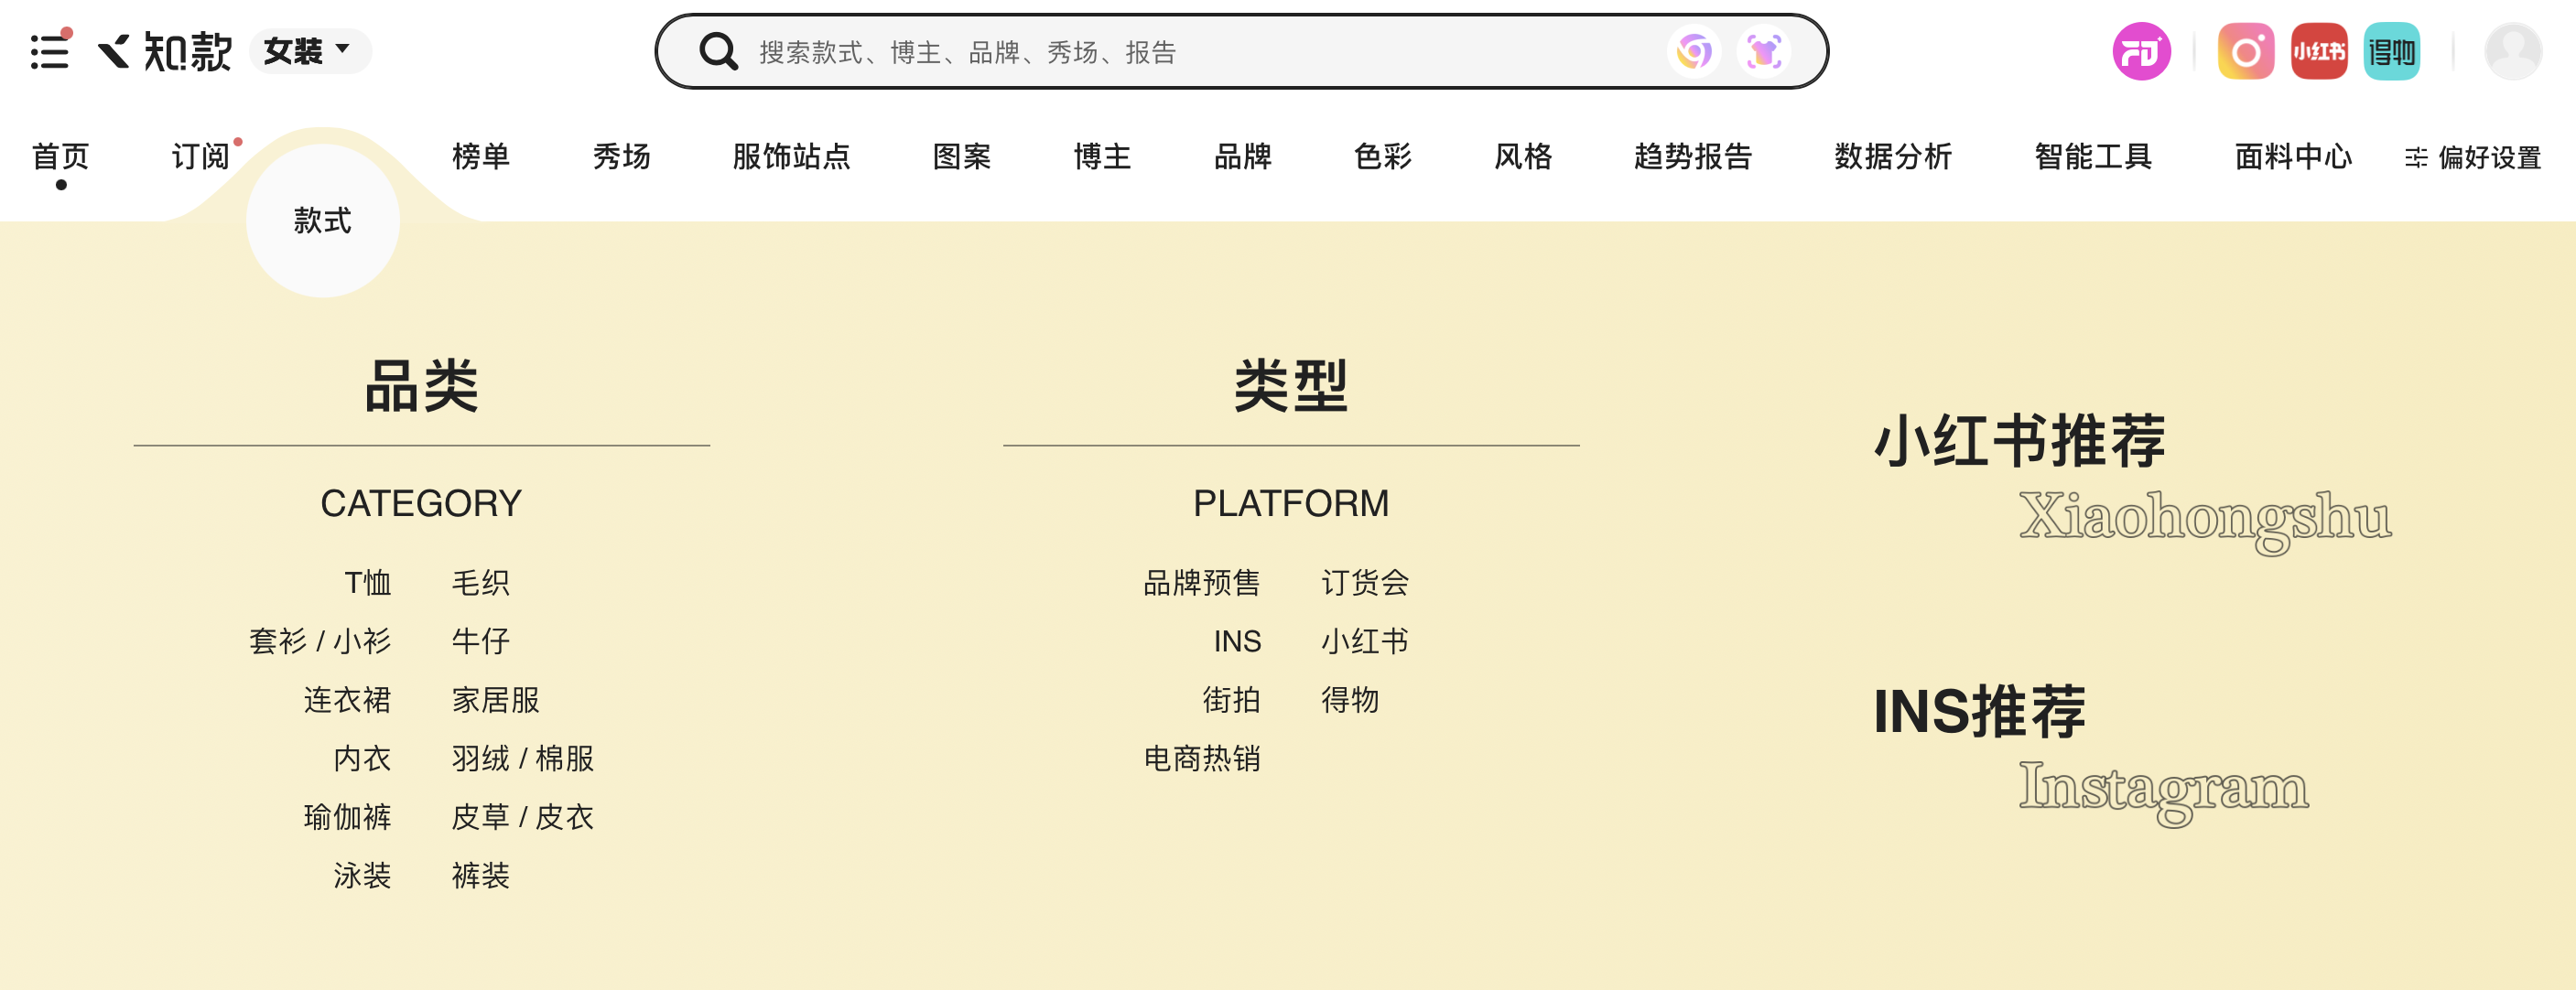This screenshot has width=2576, height=990.
Task: Choose the 家居服 category
Action: coord(495,700)
